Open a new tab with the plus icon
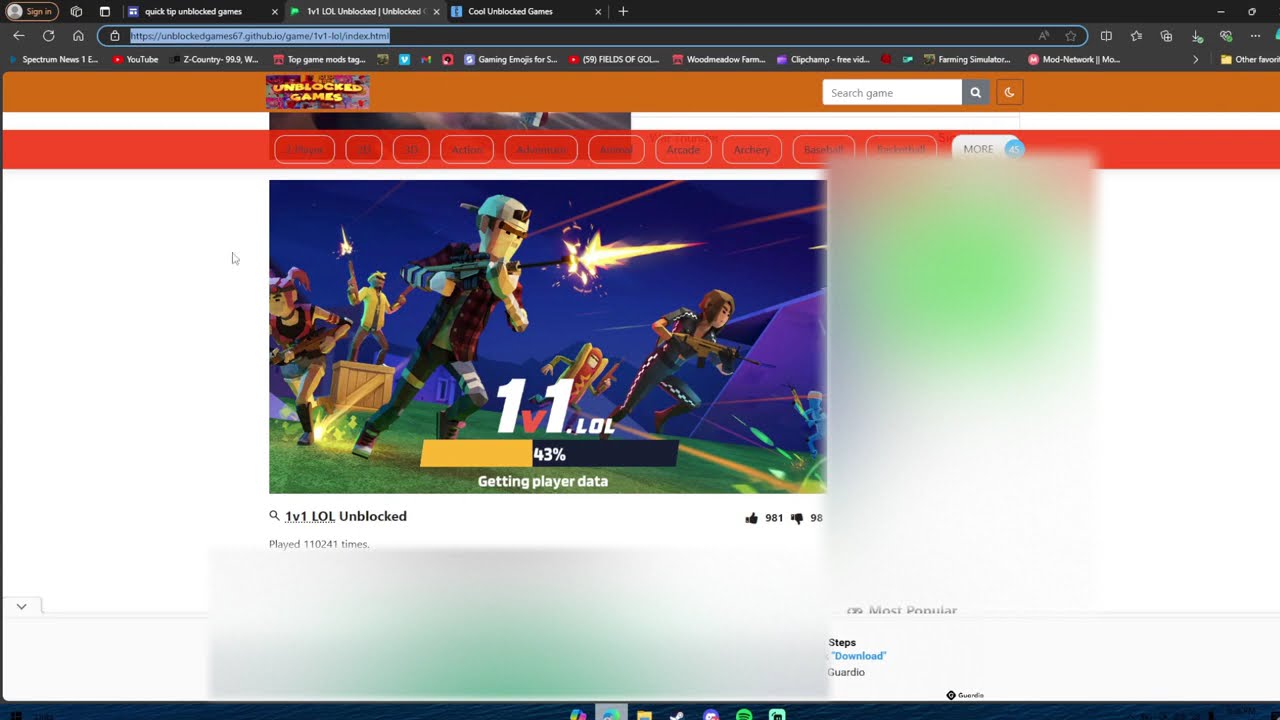 [x=623, y=11]
